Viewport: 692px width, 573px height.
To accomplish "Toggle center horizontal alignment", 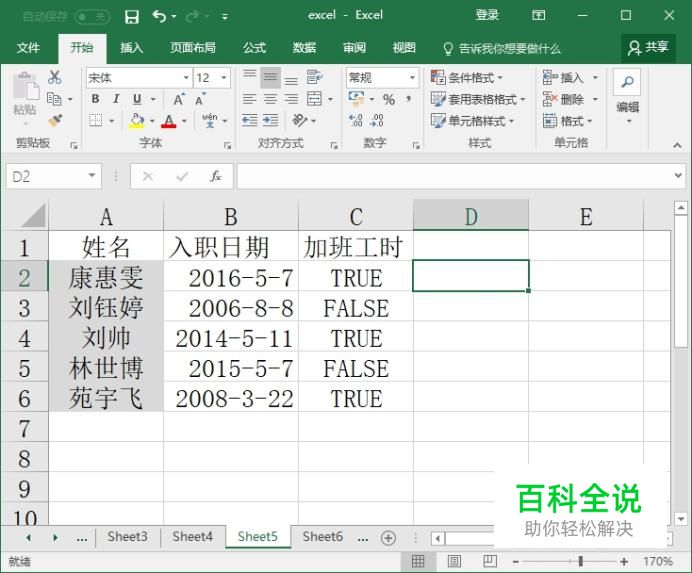I will click(270, 99).
